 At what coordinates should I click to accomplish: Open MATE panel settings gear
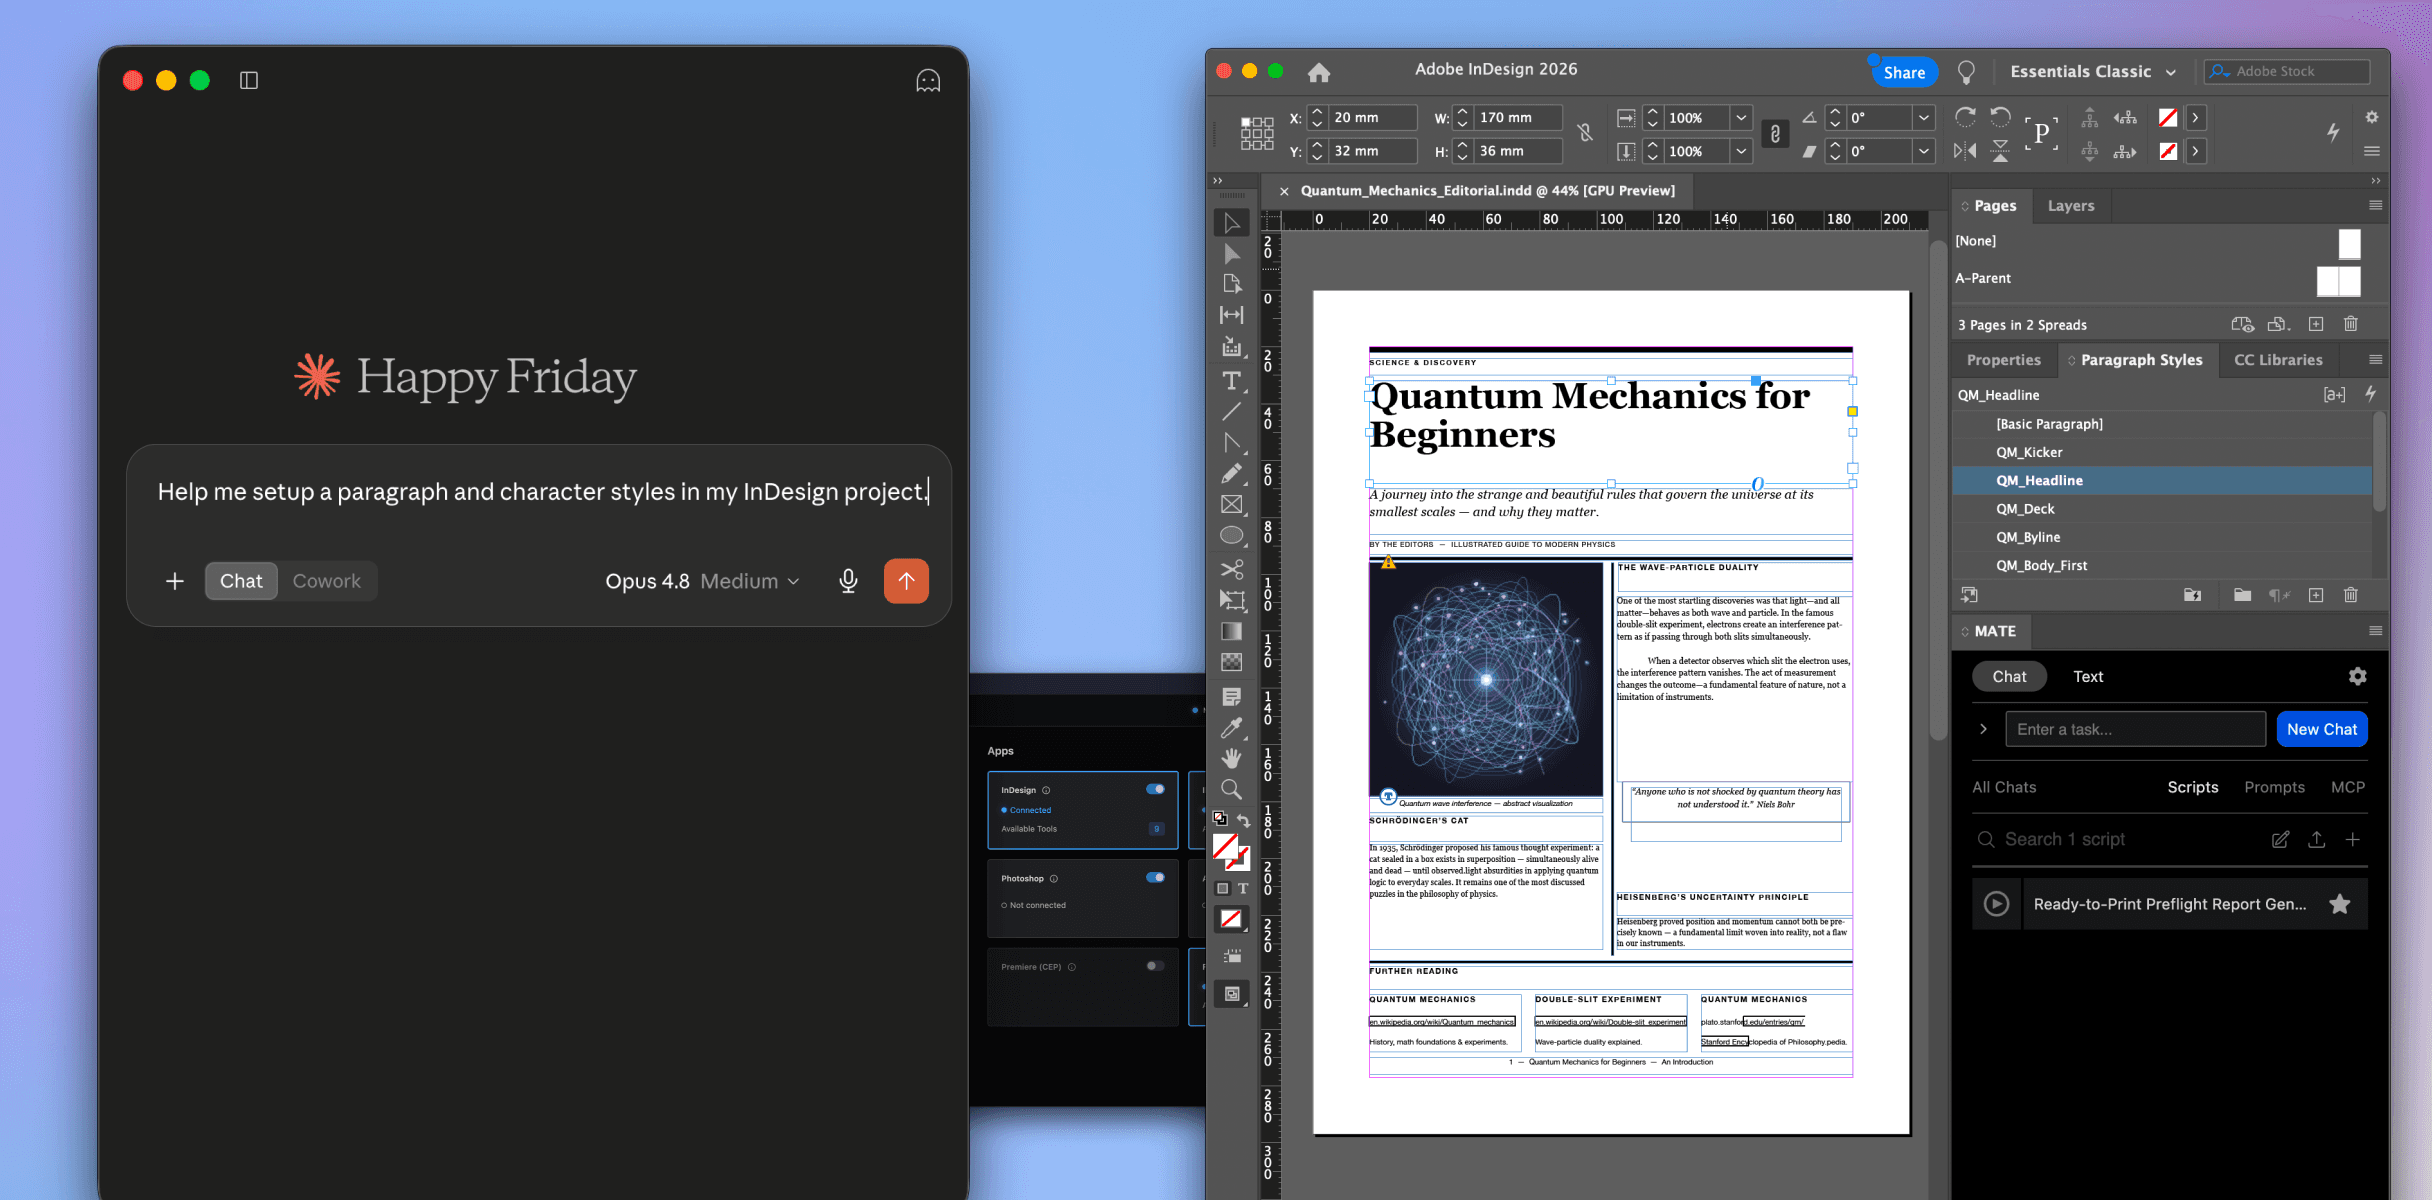tap(2357, 676)
